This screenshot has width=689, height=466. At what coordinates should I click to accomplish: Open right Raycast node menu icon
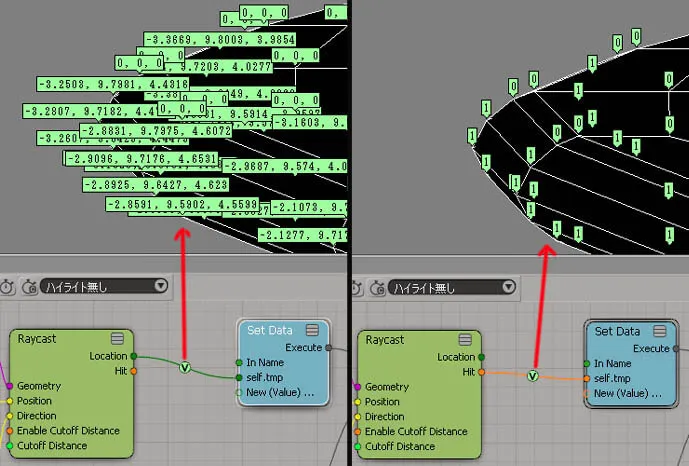tap(465, 340)
